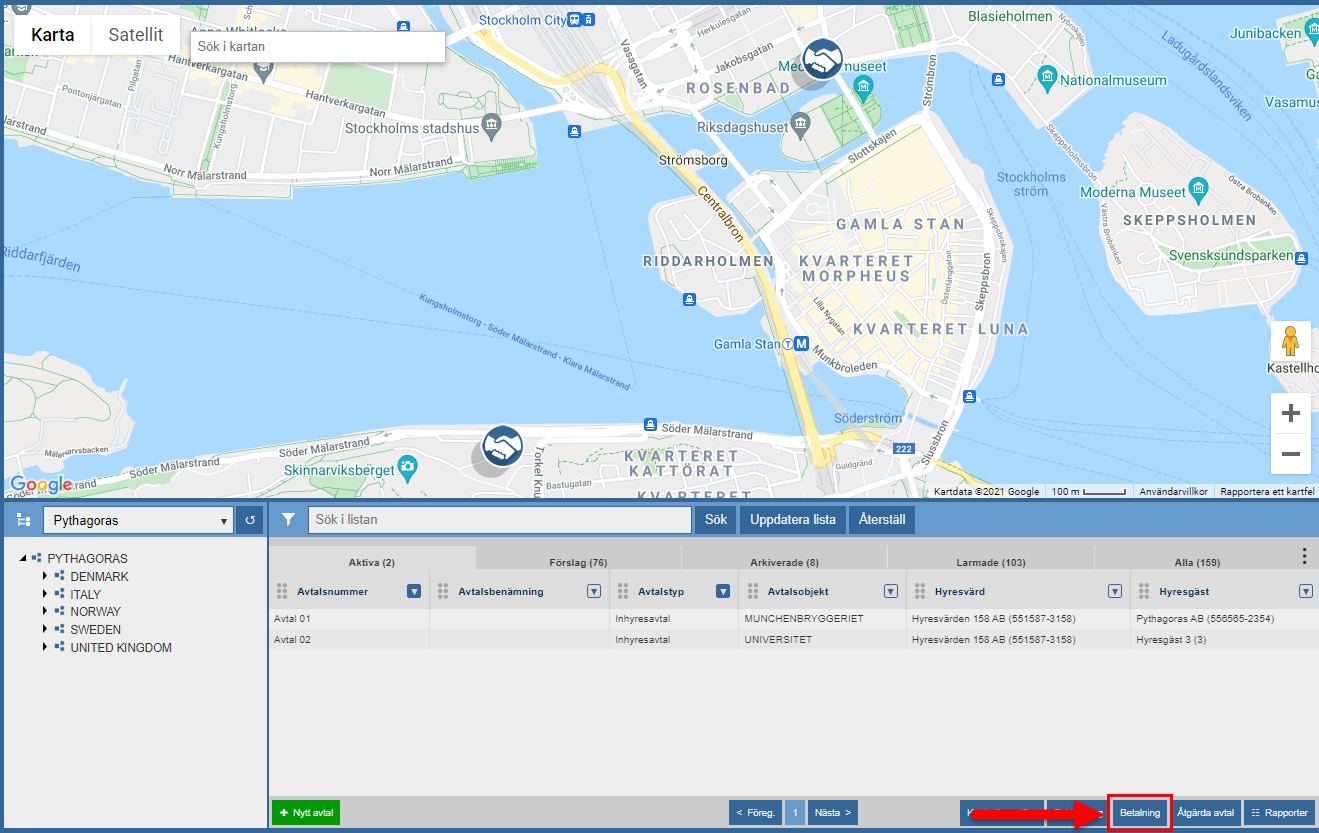The image size is (1319, 833).
Task: Click the Betalning button
Action: pos(1140,813)
